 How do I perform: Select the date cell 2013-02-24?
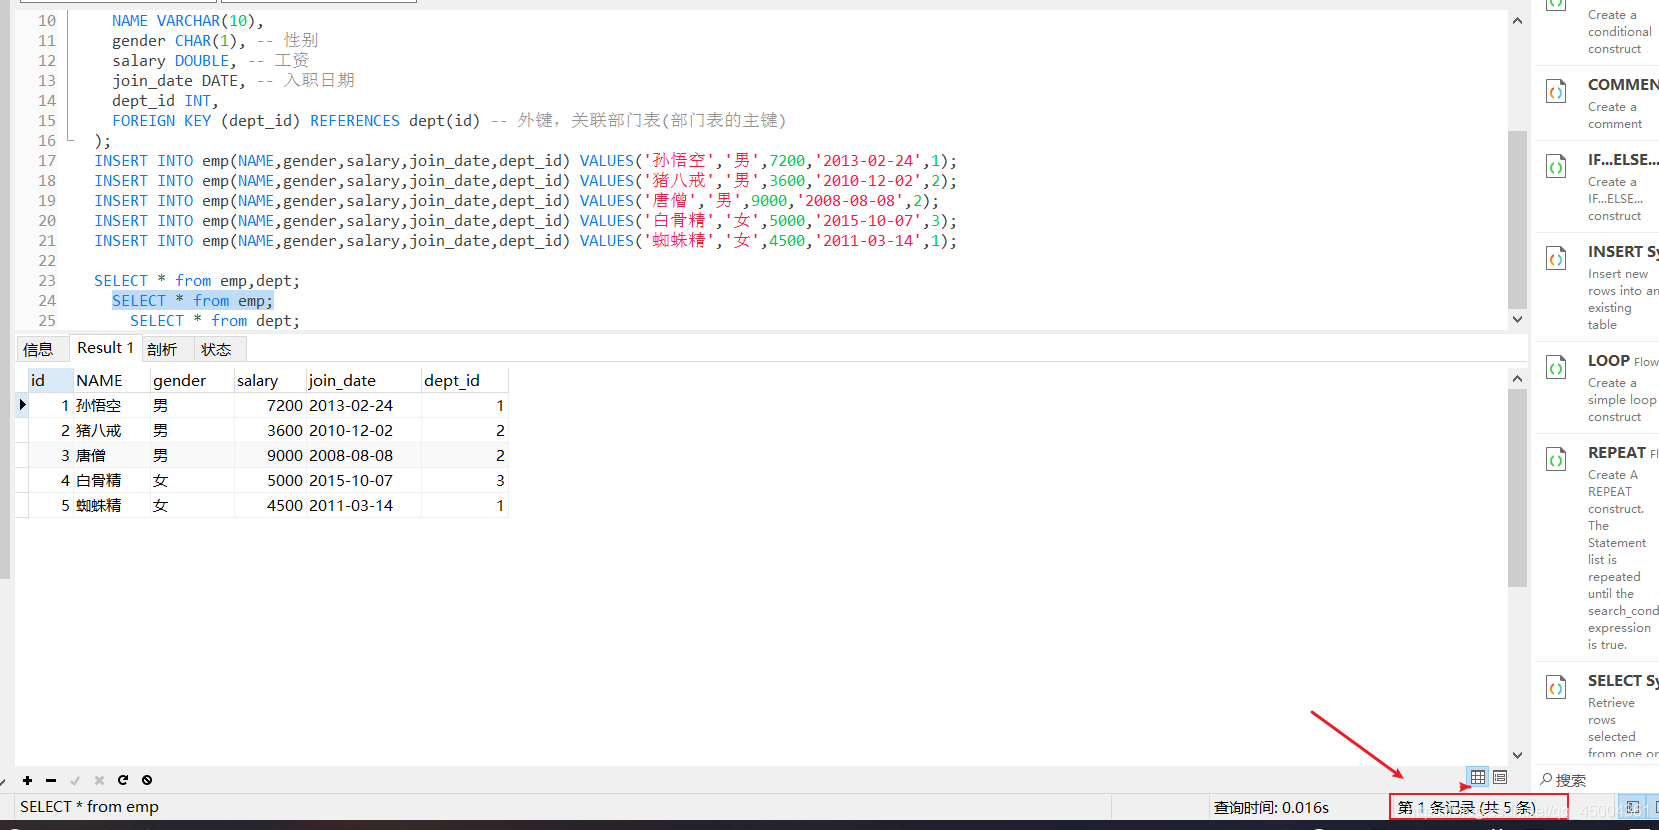363,405
